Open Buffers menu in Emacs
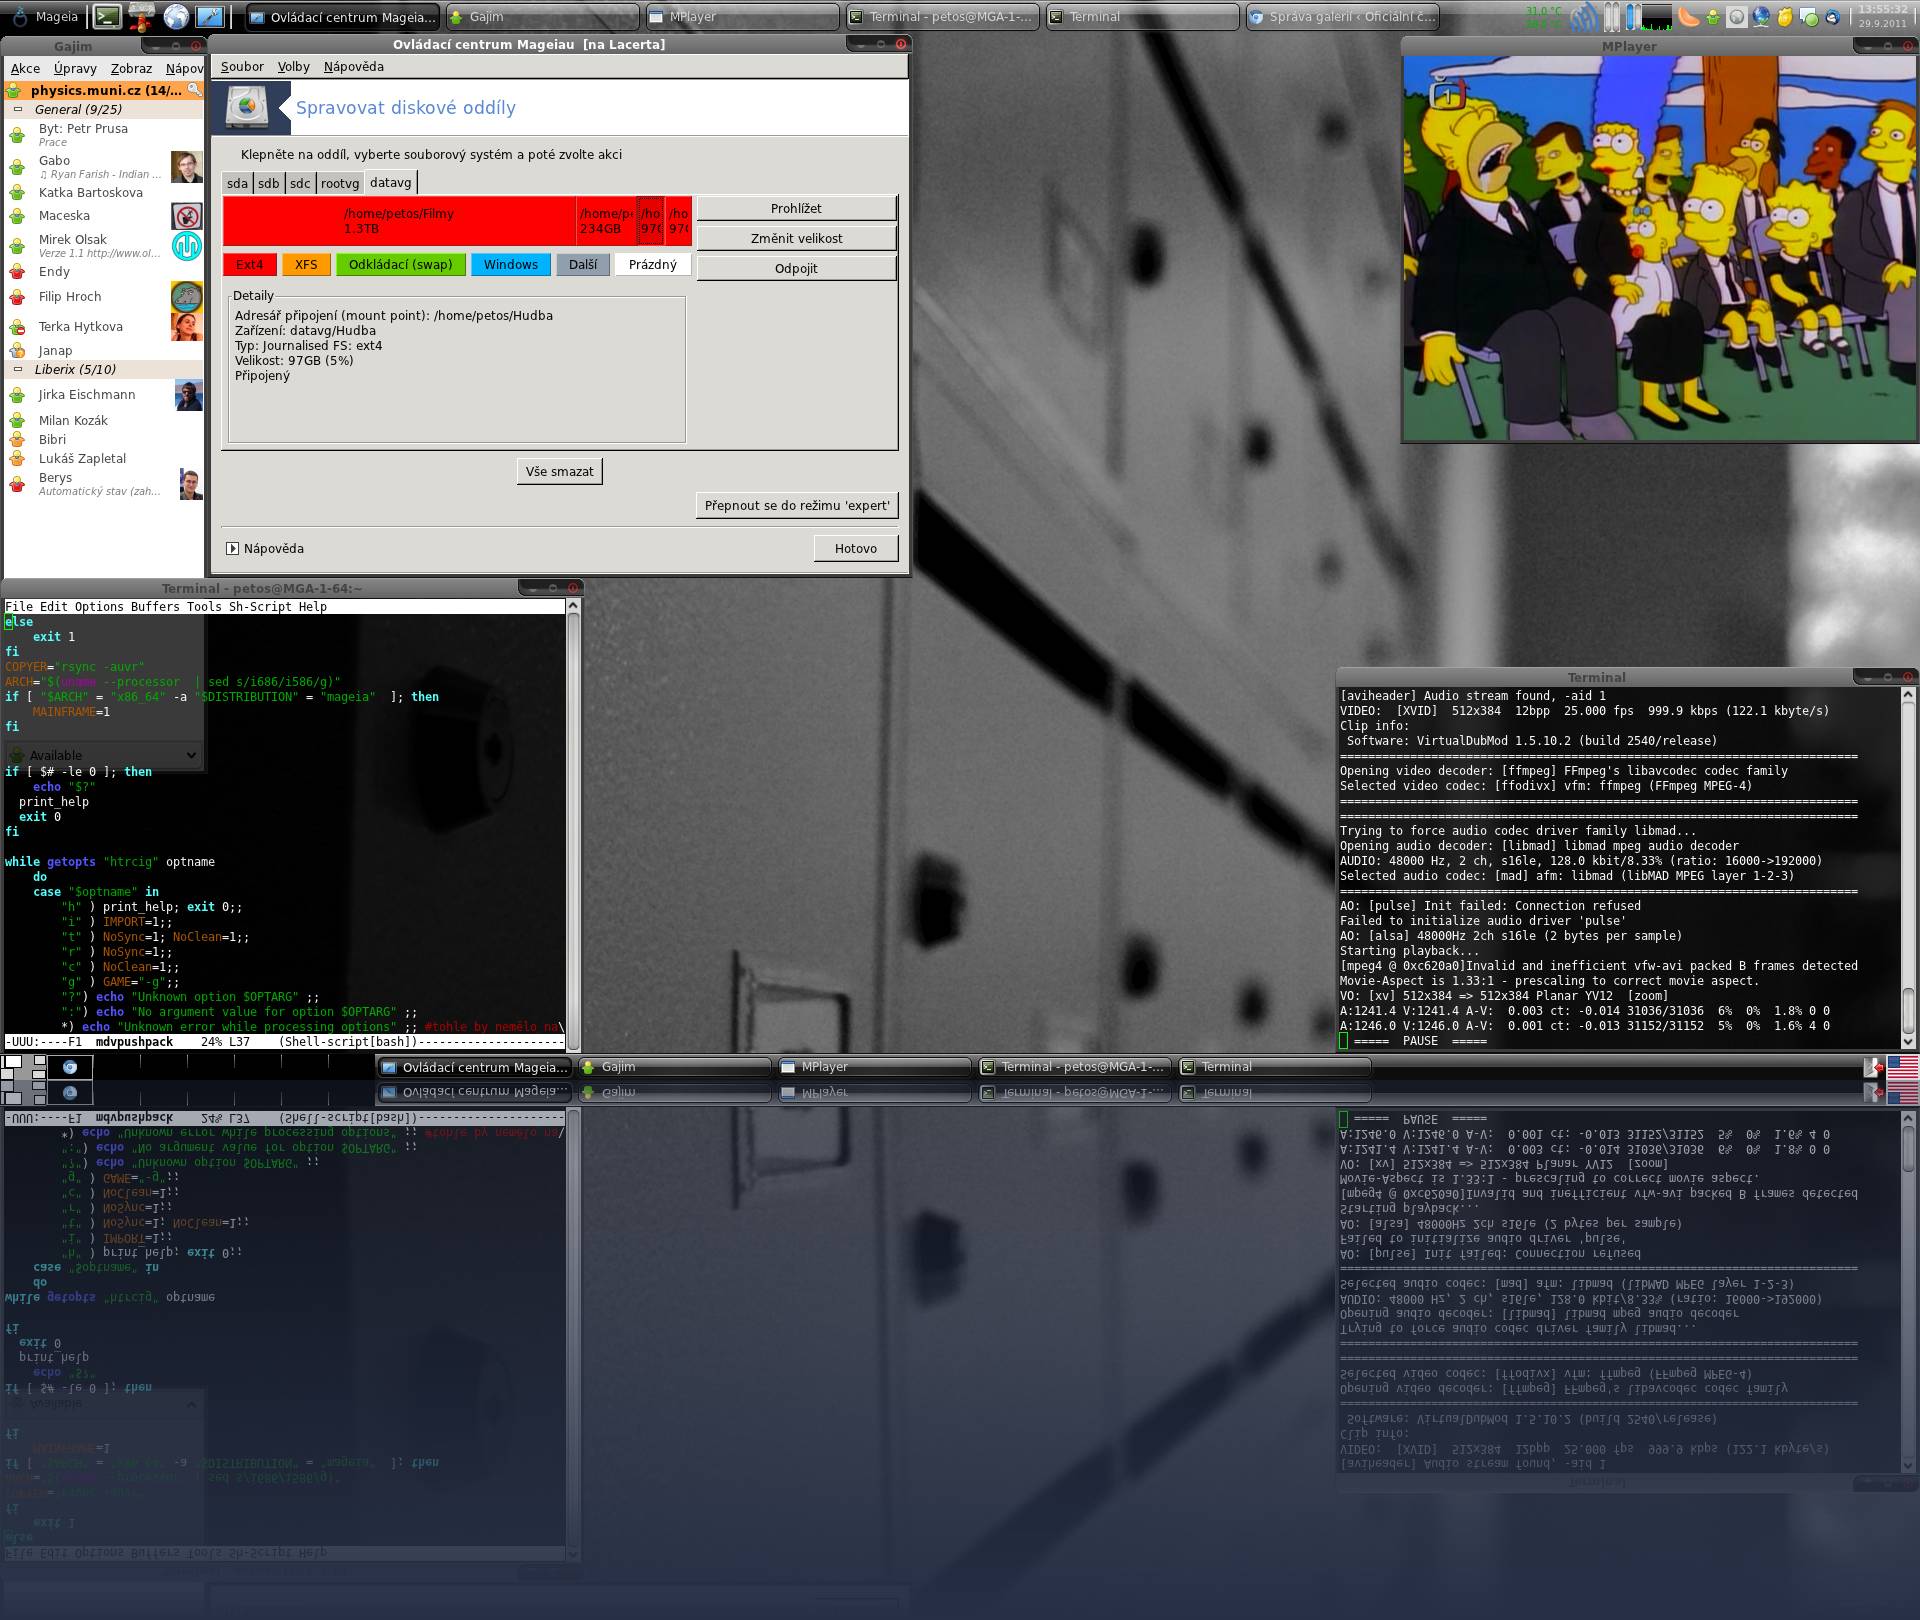Viewport: 1920px width, 1620px height. [x=155, y=607]
